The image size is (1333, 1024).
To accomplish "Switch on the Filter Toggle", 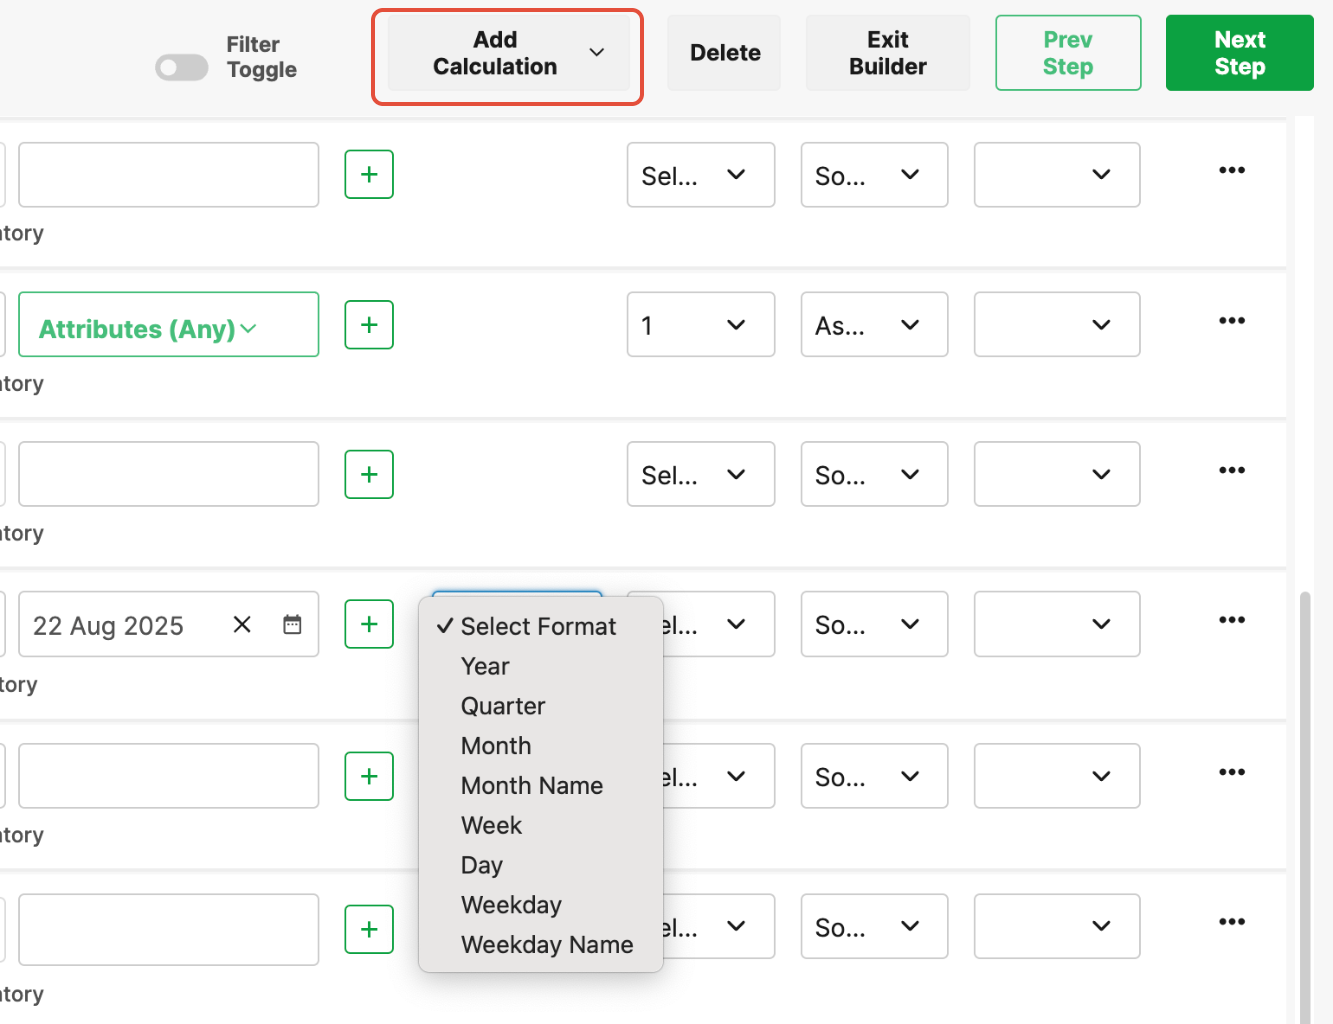I will pyautogui.click(x=182, y=68).
